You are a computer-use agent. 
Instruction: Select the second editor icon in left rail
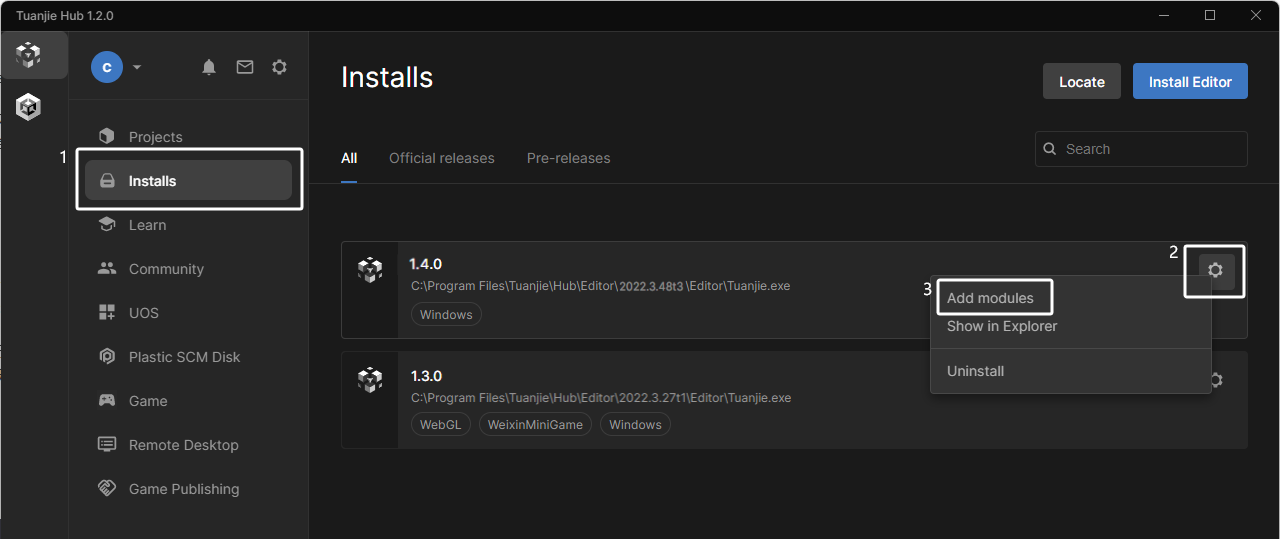pos(29,106)
